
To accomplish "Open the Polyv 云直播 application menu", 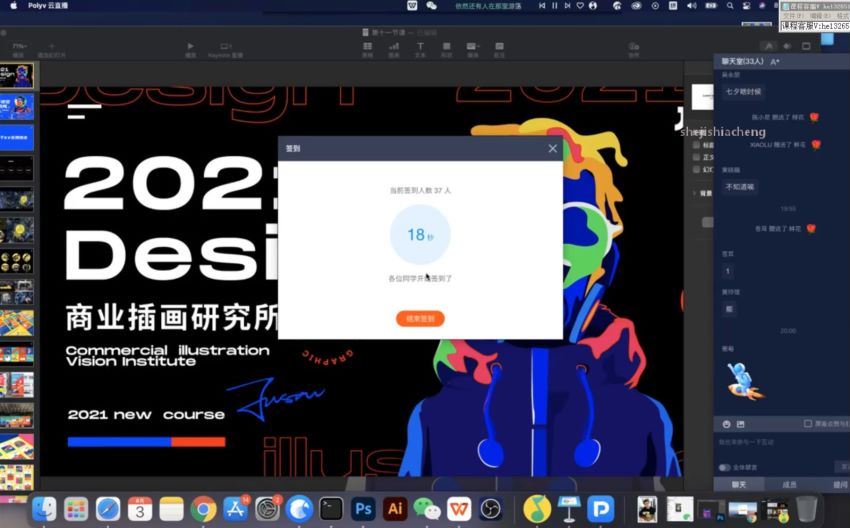I will pos(48,5).
